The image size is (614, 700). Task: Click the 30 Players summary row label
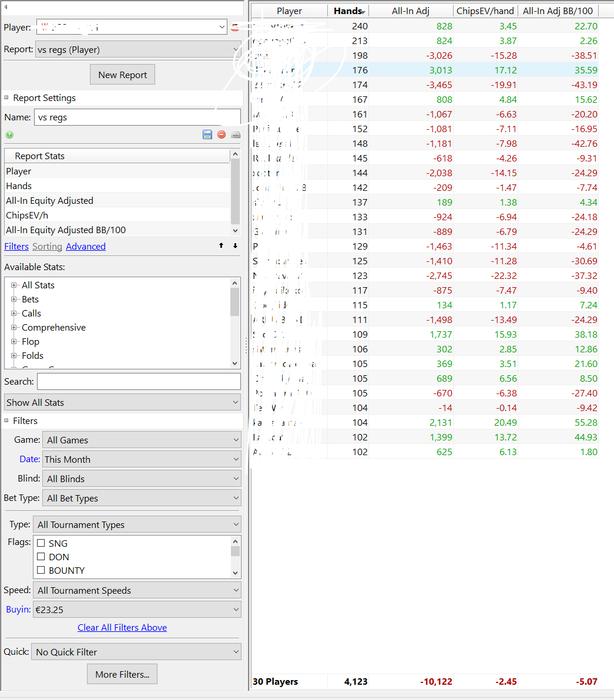[x=275, y=682]
